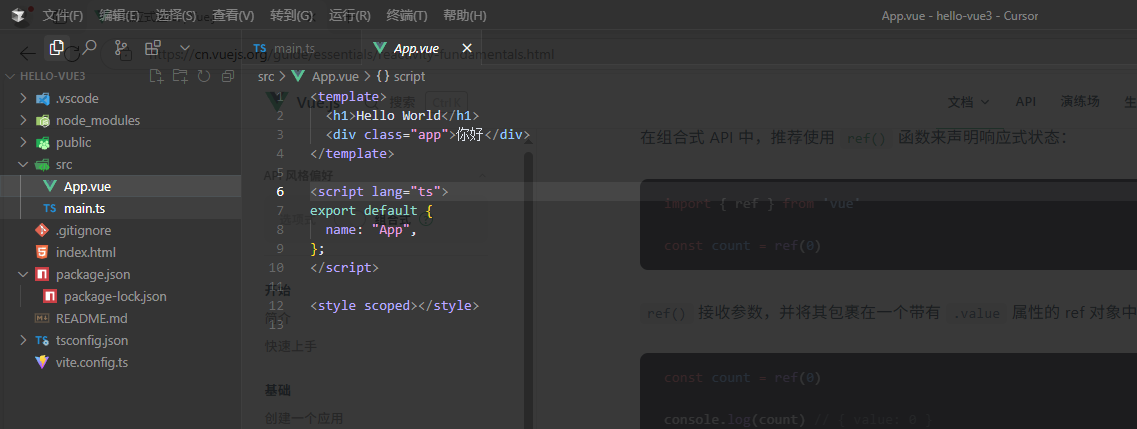
Task: Click the style scoped code line
Action: [394, 306]
